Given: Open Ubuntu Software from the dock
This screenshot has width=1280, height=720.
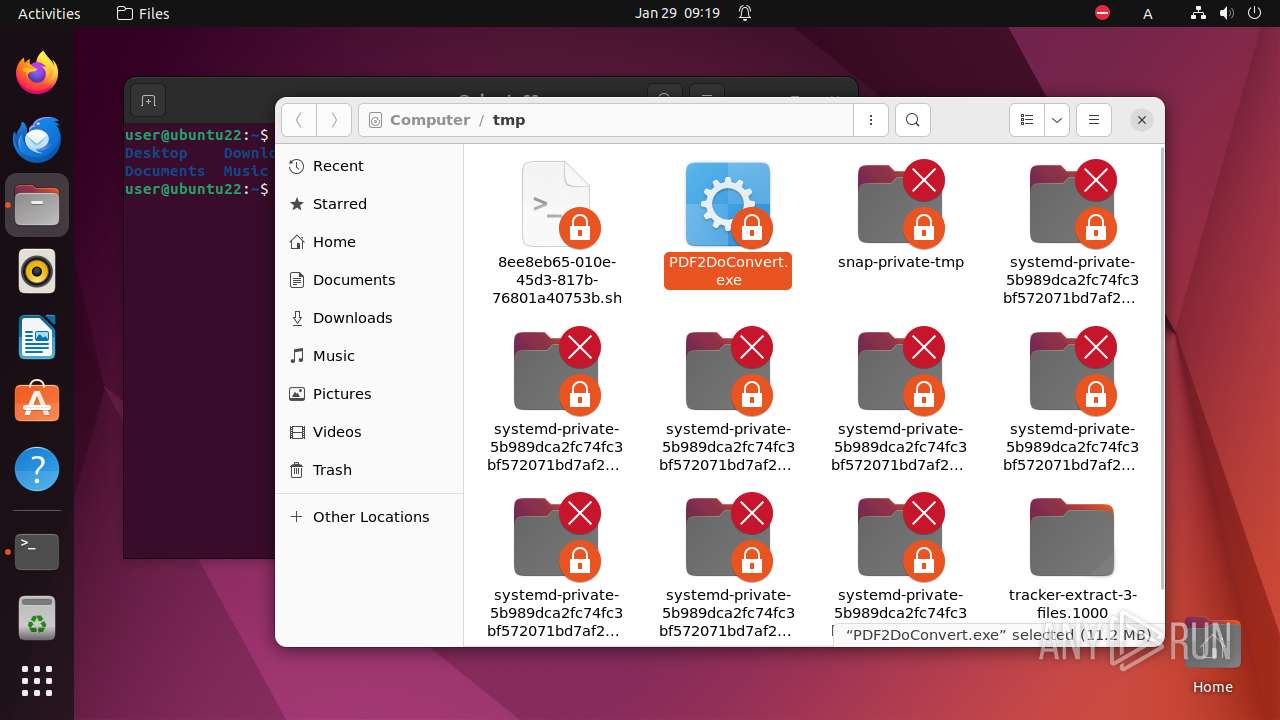Looking at the screenshot, I should click(37, 403).
